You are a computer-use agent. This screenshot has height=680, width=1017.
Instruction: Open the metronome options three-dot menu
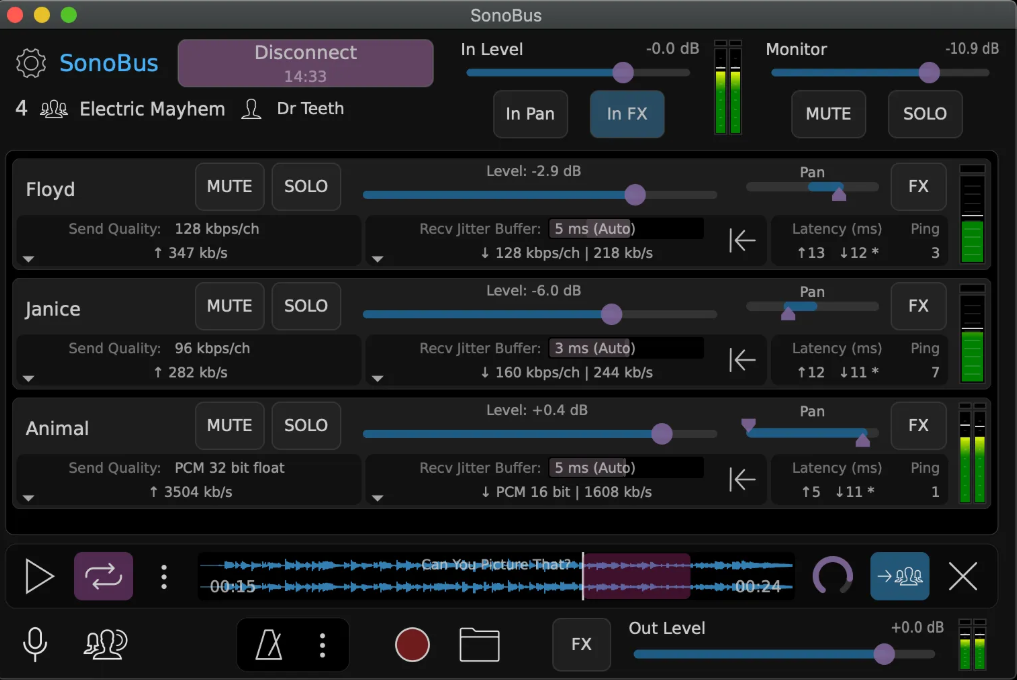pos(322,645)
